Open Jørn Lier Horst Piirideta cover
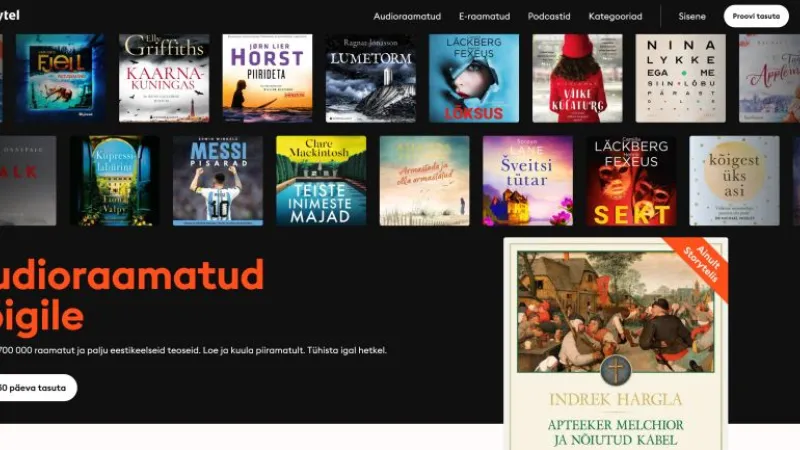Screen dimensions: 800x450 point(267,78)
